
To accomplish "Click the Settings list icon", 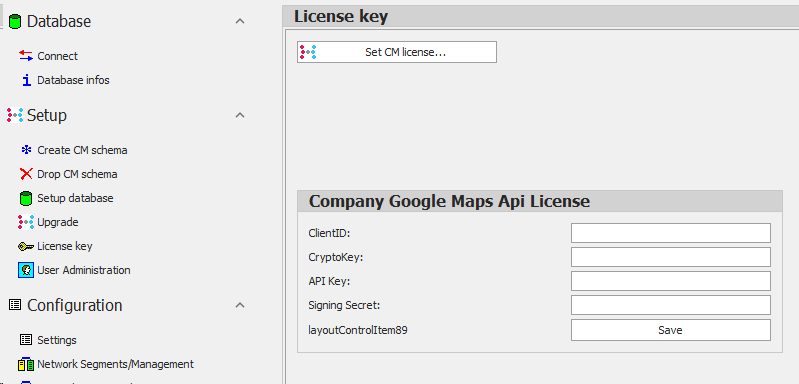I will [26, 340].
